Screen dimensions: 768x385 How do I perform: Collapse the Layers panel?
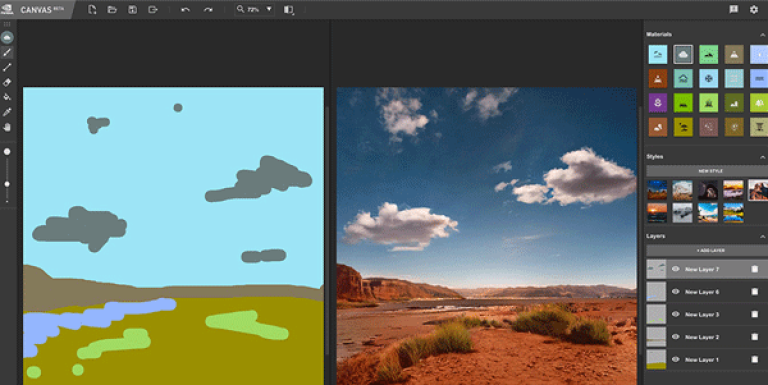pos(763,236)
